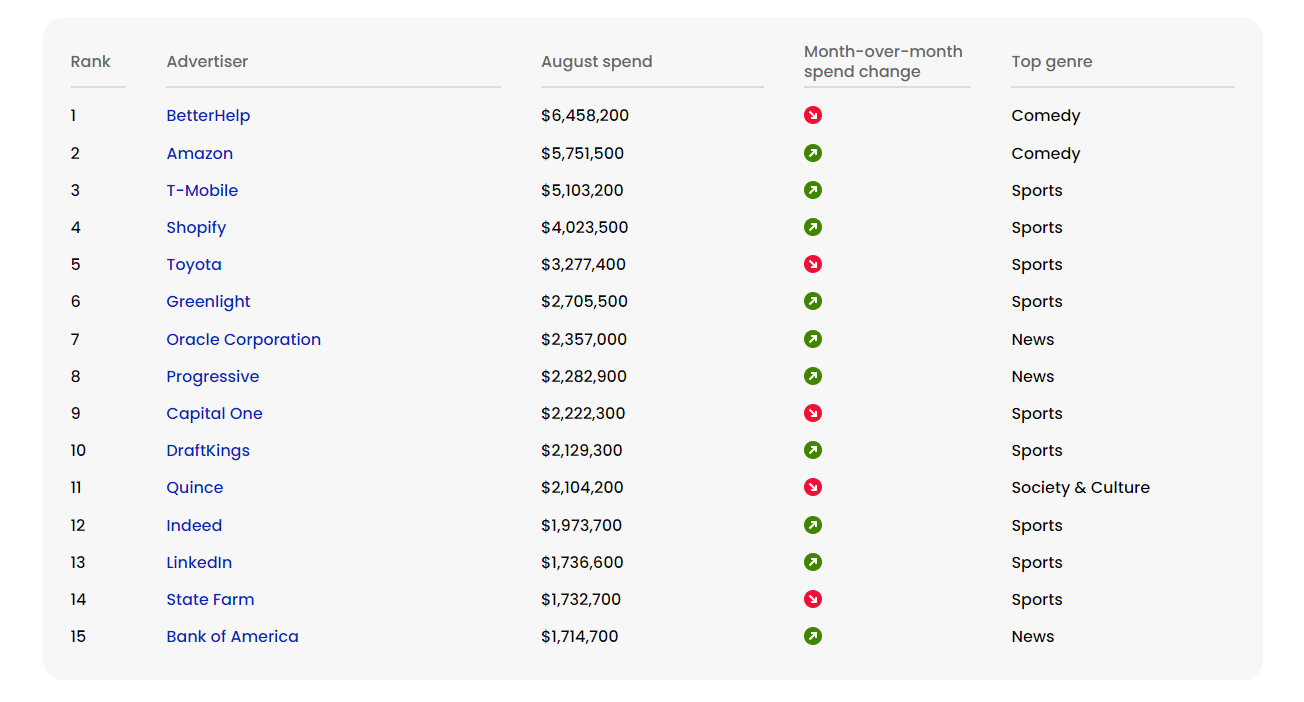Open the LinkedIn advertiser link

tap(199, 562)
